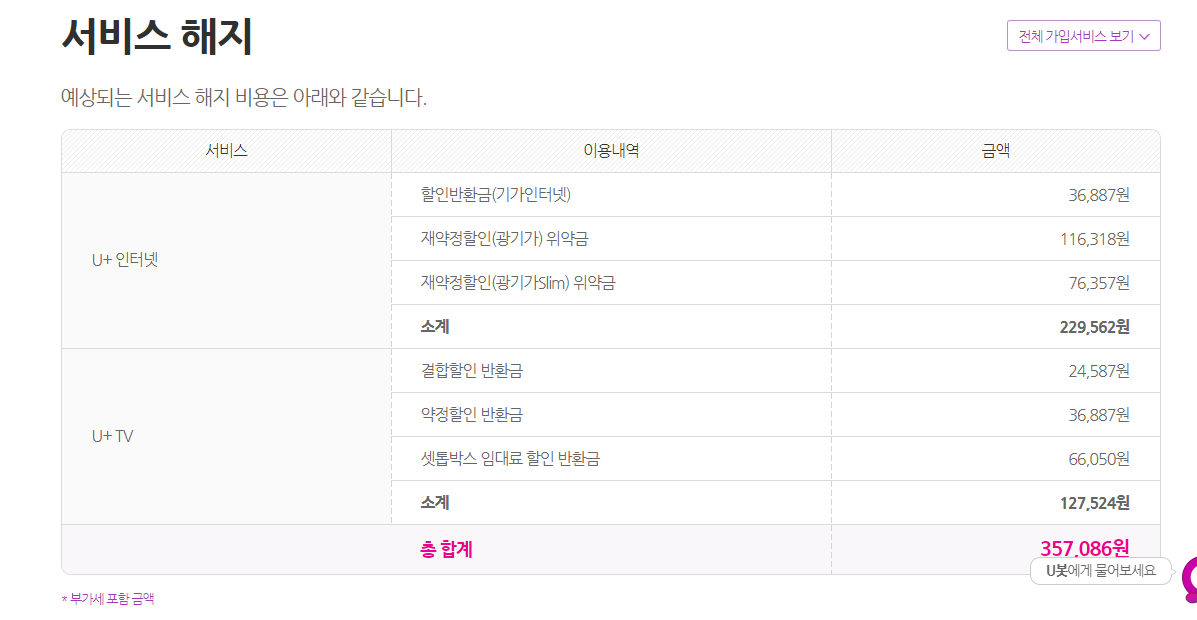Click the 셋톱박스 임대료 할인 반환금 entry
1197x620 pixels.
point(511,459)
